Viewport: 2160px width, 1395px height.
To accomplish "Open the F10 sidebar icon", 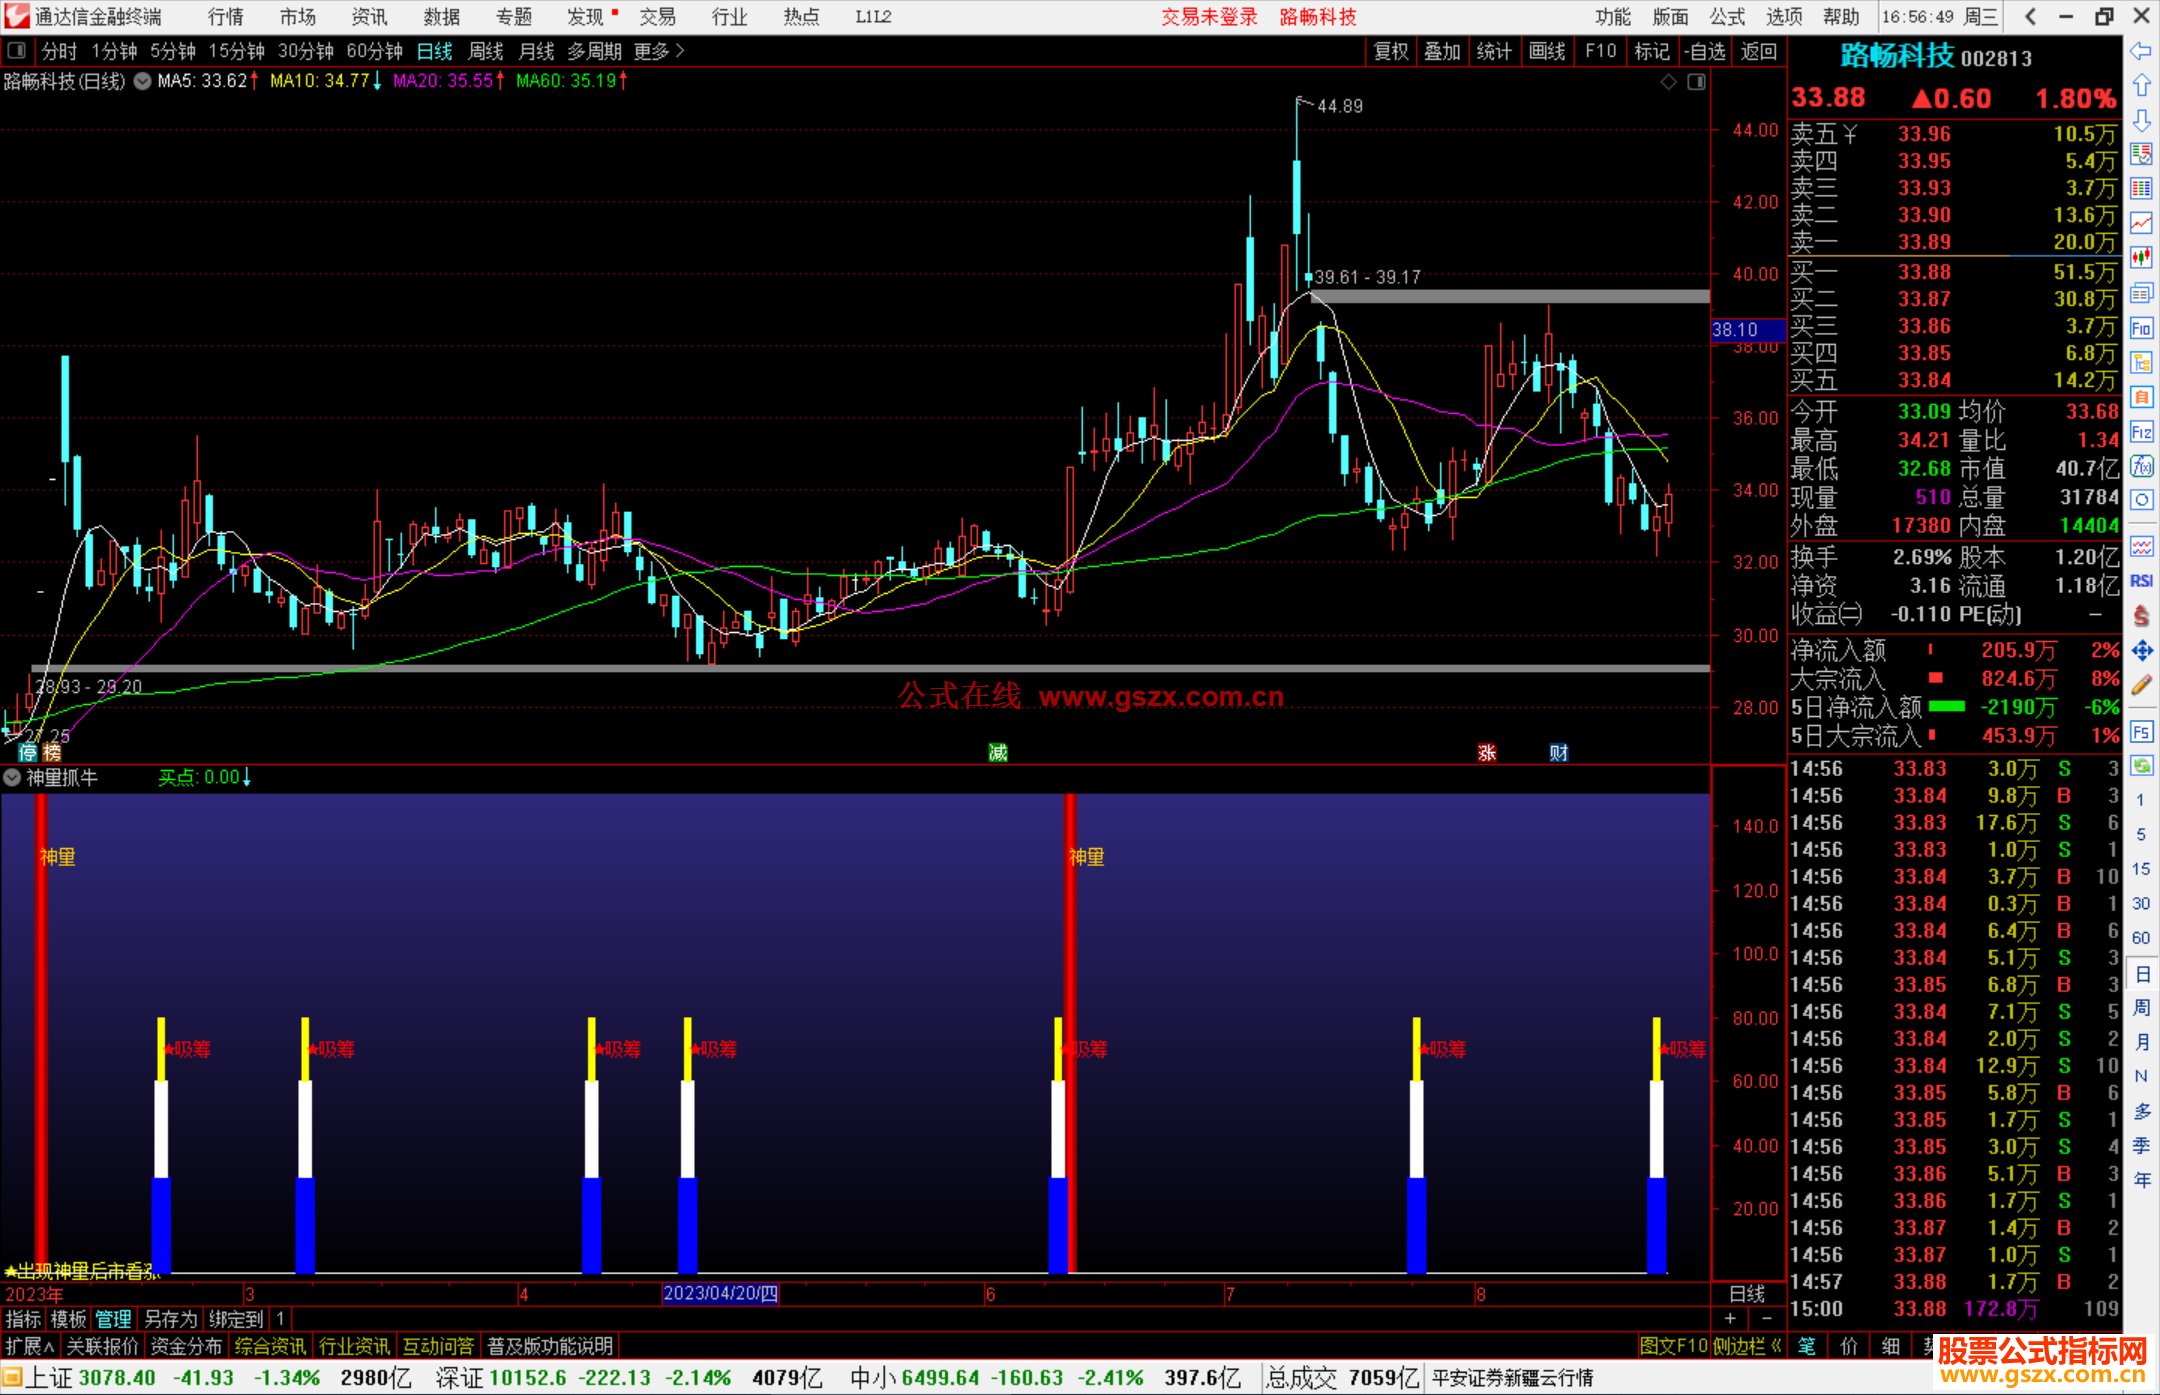I will pyautogui.click(x=2141, y=329).
